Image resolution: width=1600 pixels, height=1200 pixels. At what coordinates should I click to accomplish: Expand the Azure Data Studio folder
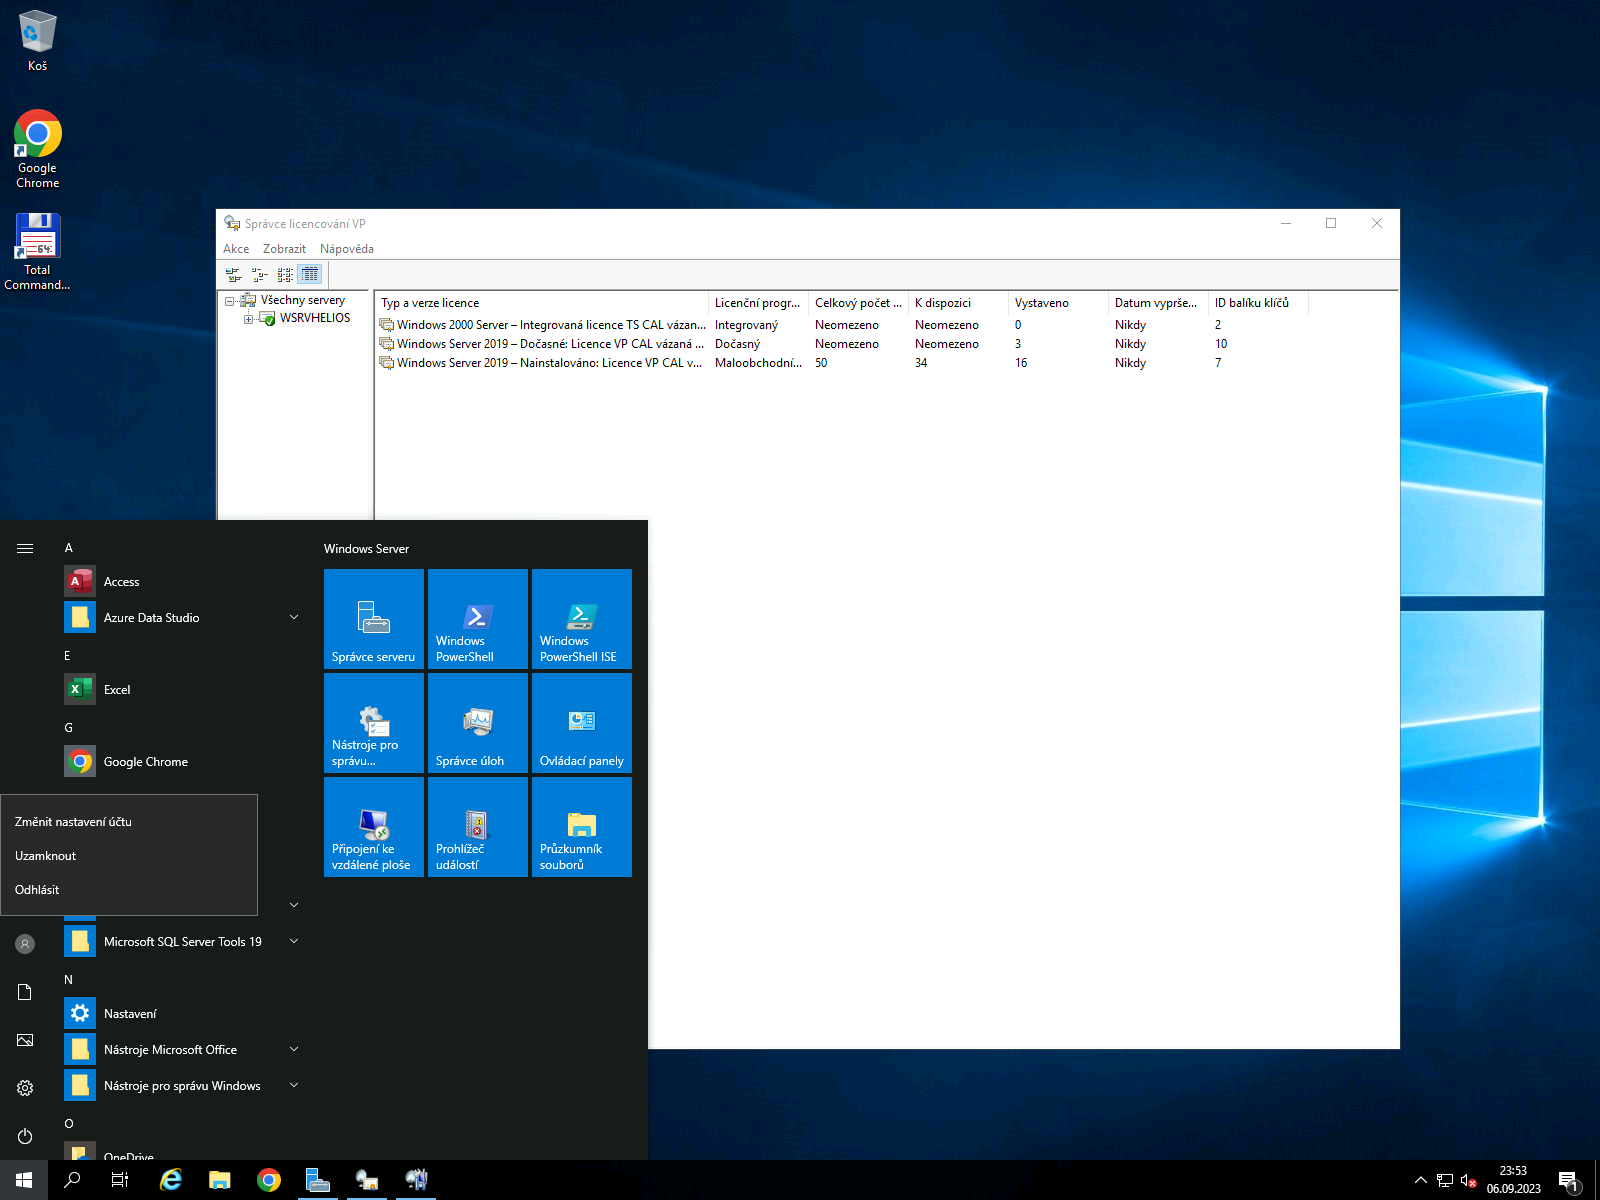294,618
